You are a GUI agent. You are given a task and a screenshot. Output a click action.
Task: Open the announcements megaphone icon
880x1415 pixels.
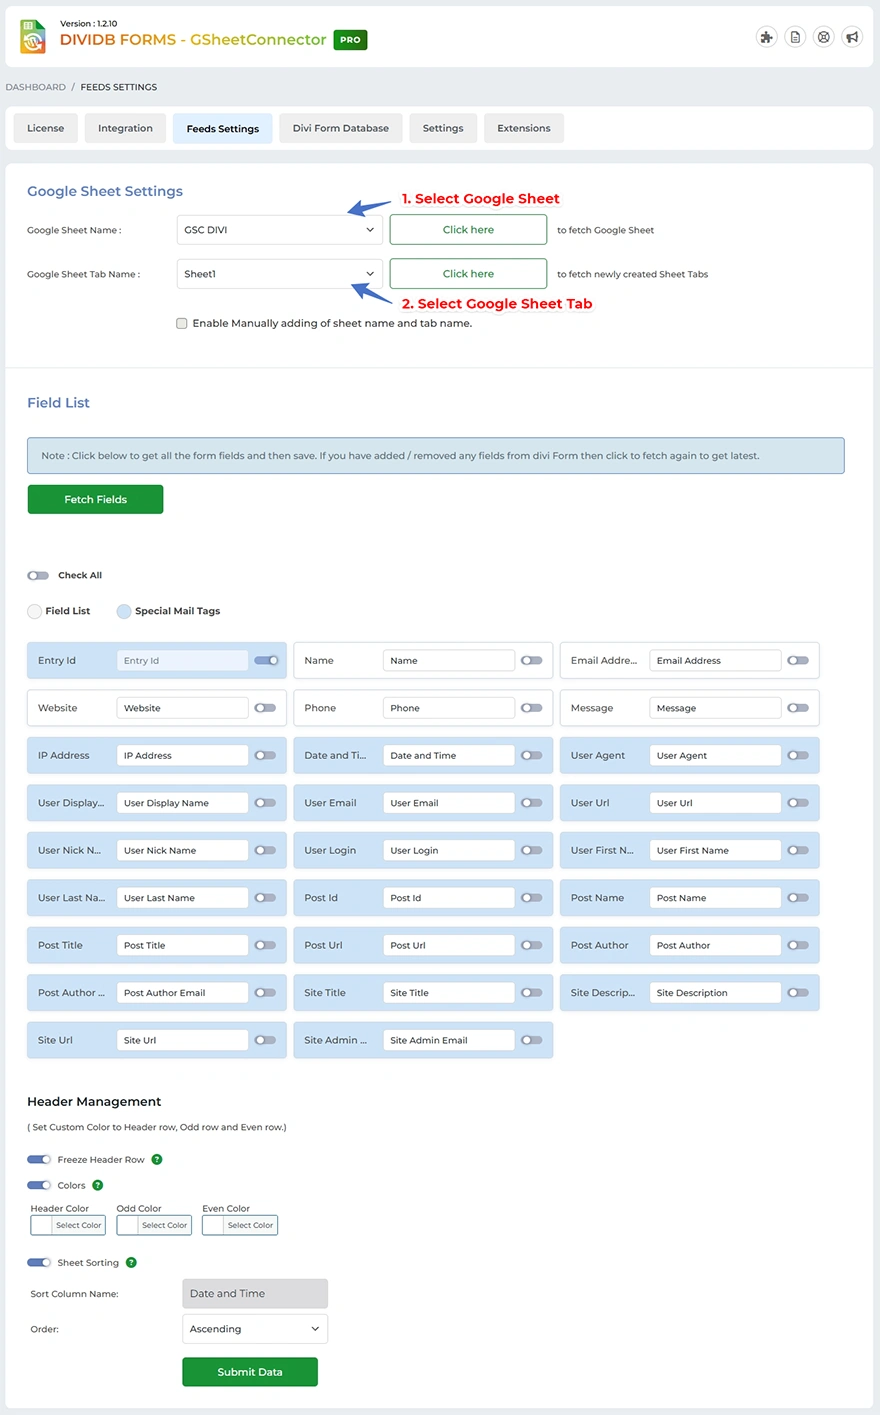(852, 36)
